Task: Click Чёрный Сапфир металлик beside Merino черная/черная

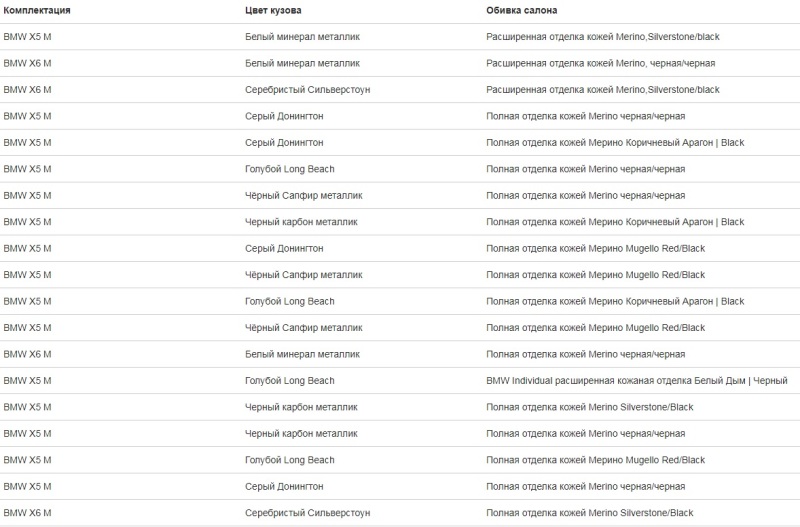Action: pos(304,196)
